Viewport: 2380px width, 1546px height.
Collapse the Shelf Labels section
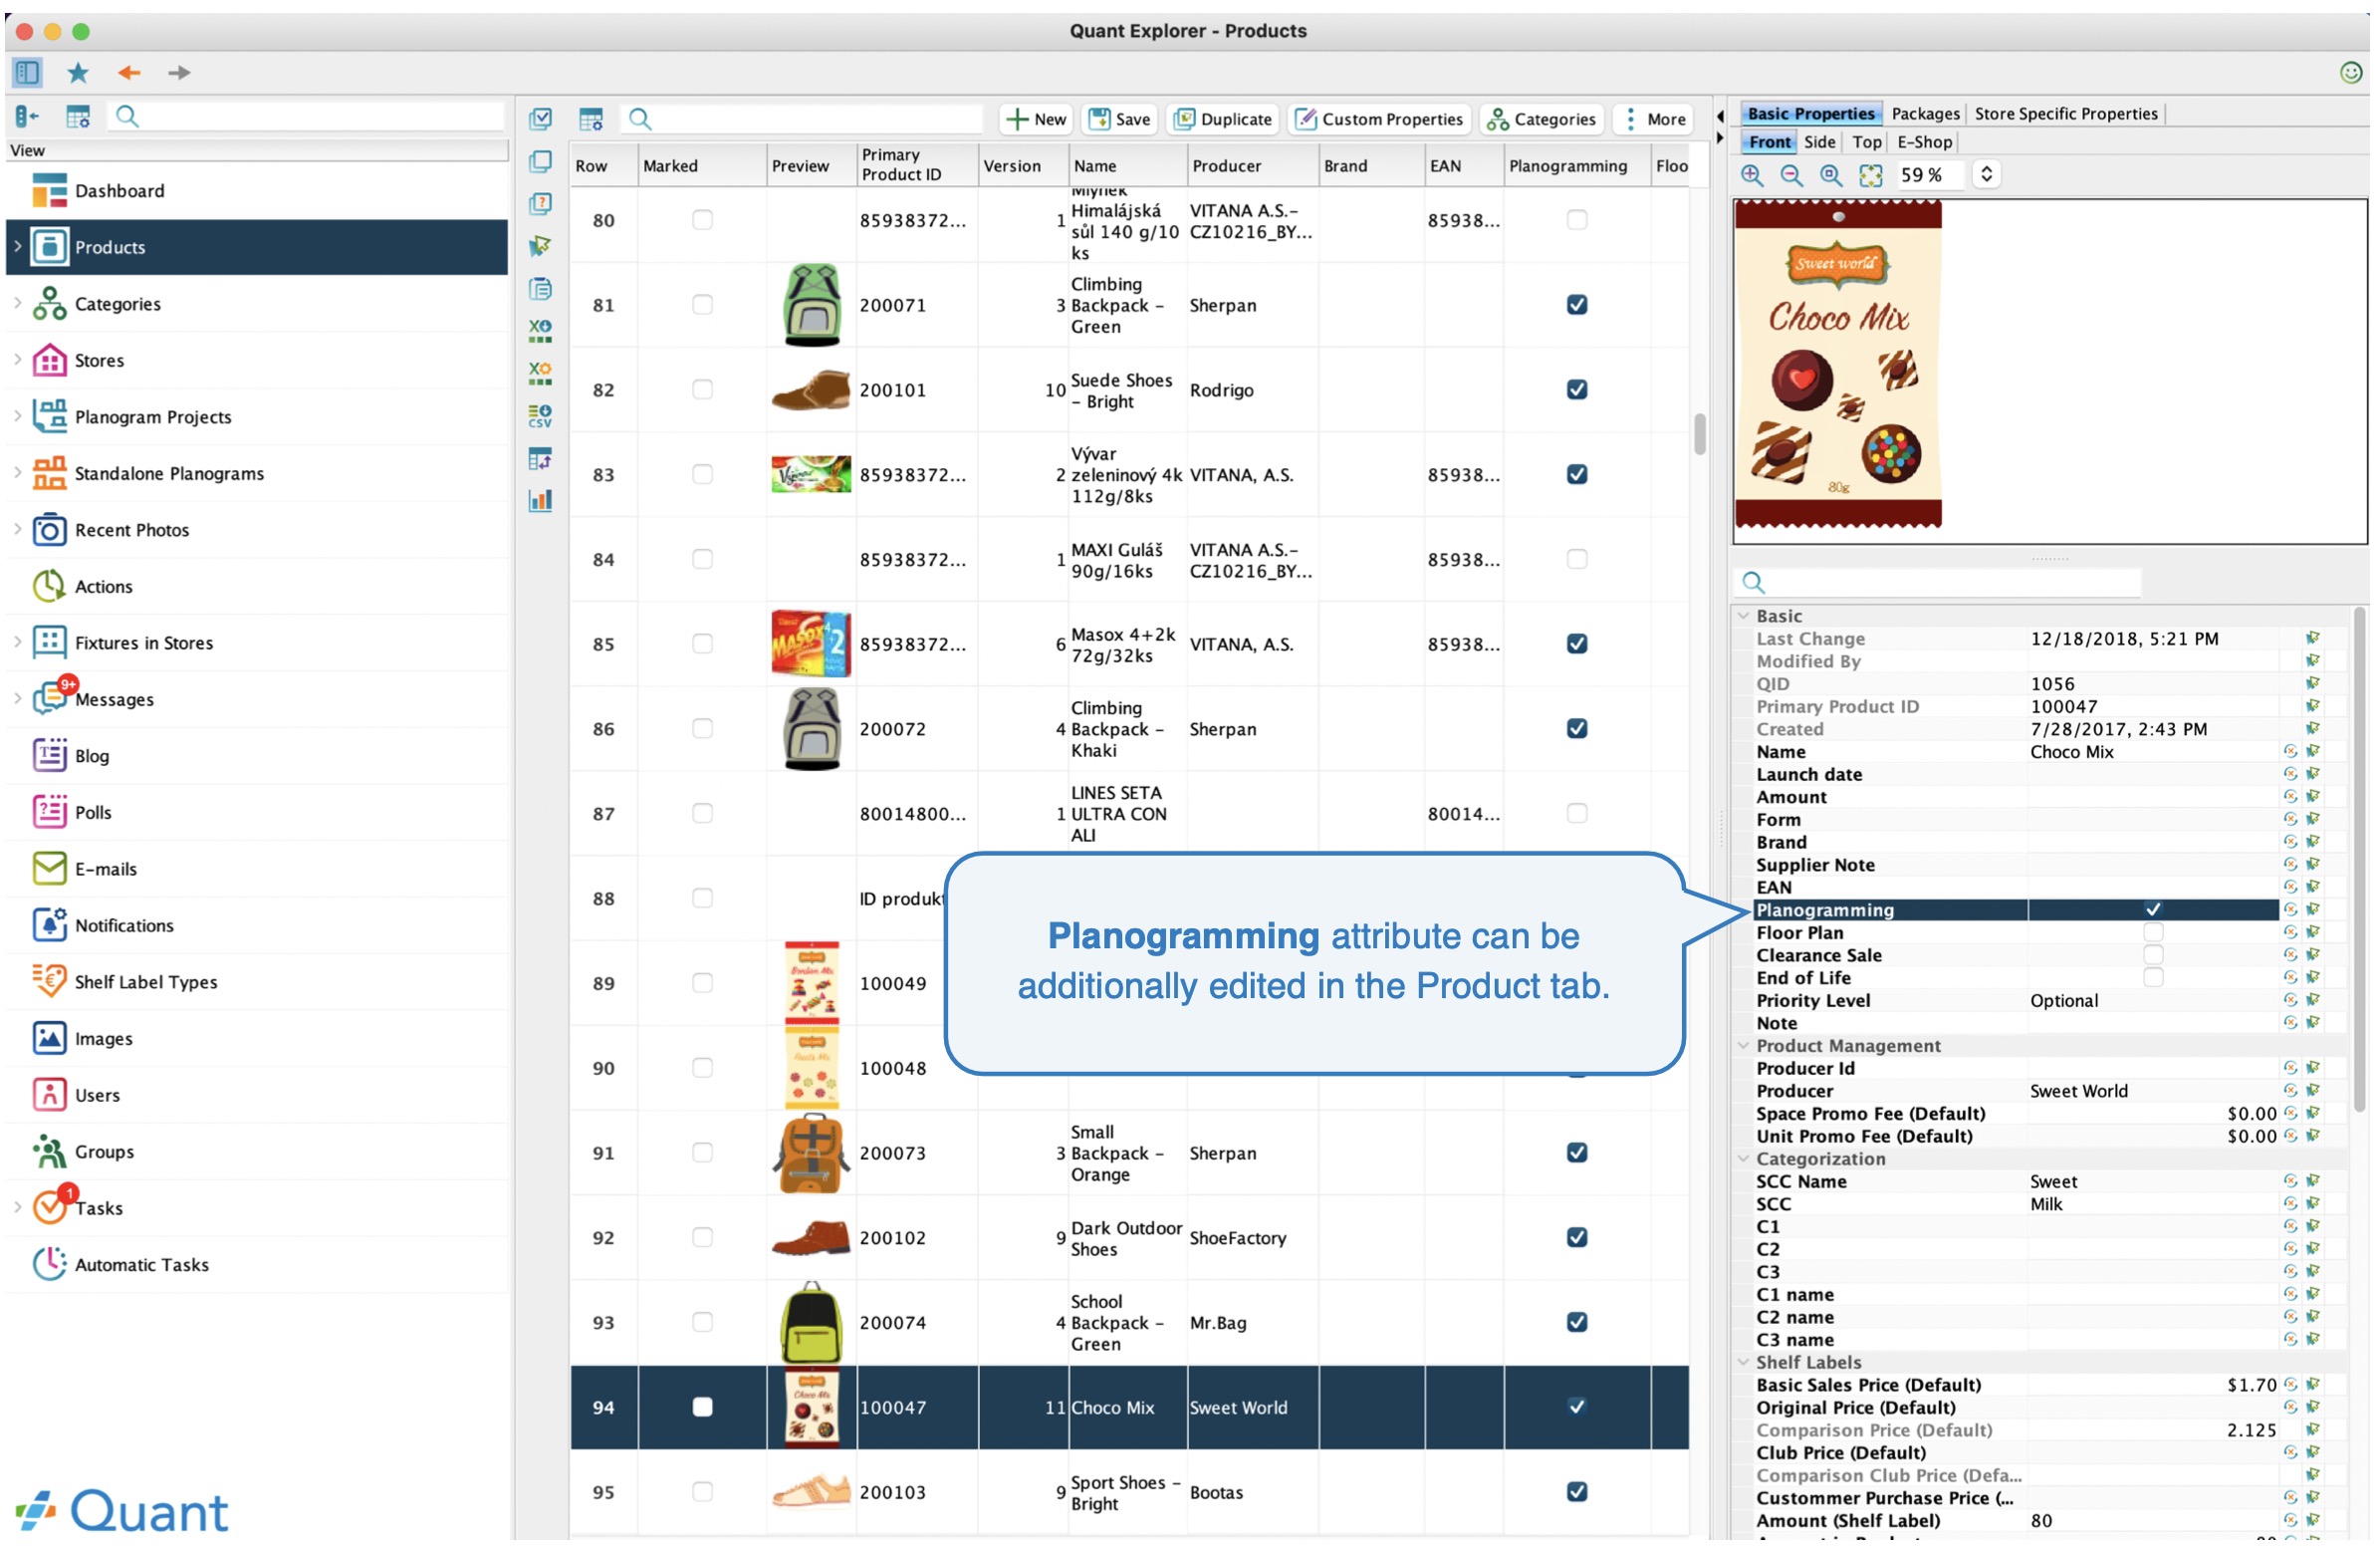1744,1362
